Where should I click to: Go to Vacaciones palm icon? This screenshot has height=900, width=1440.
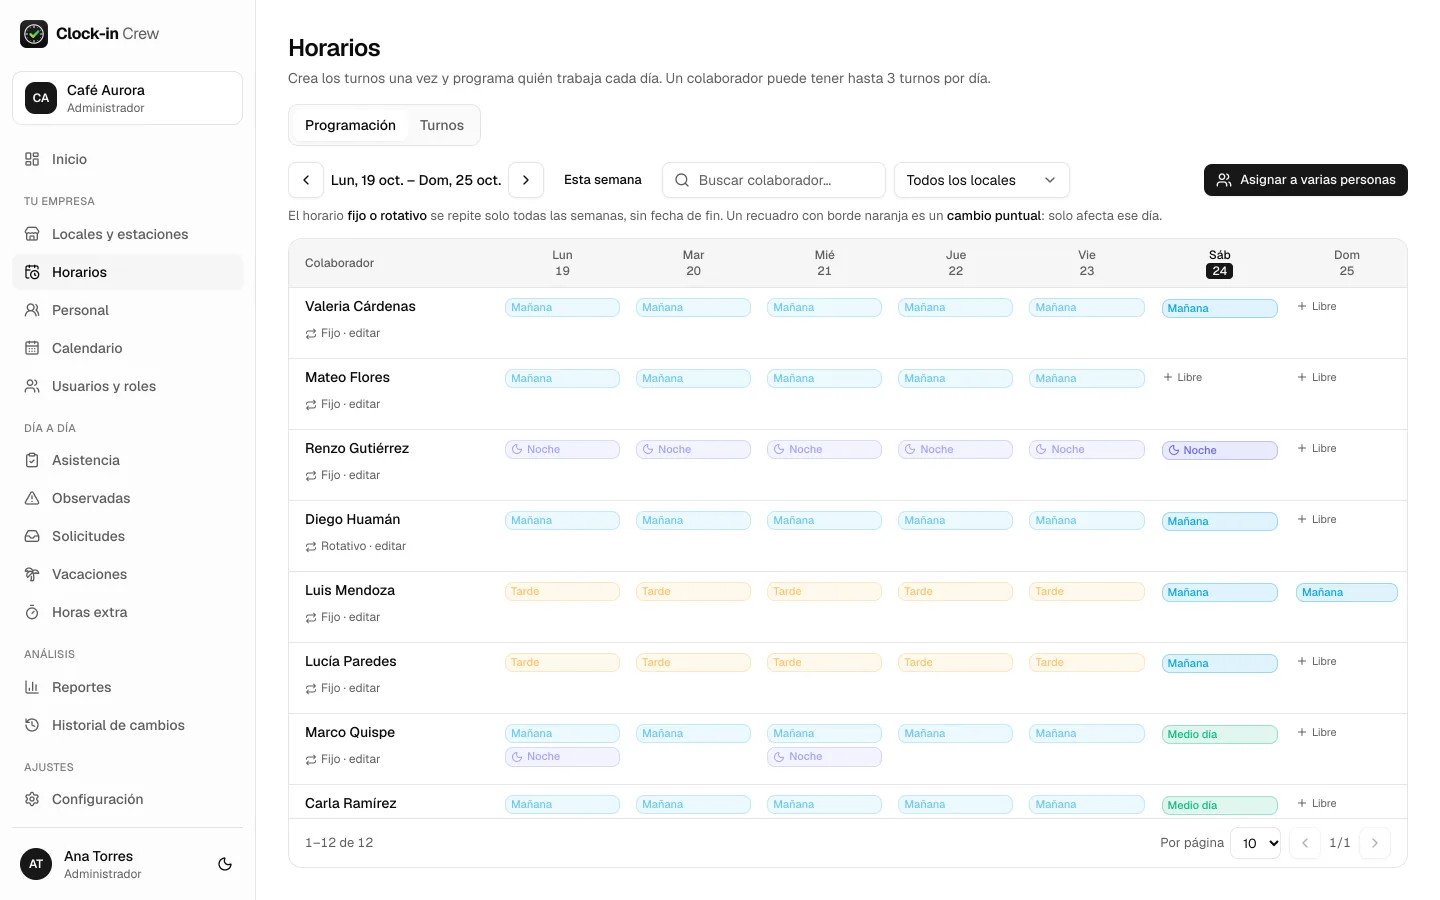click(32, 574)
